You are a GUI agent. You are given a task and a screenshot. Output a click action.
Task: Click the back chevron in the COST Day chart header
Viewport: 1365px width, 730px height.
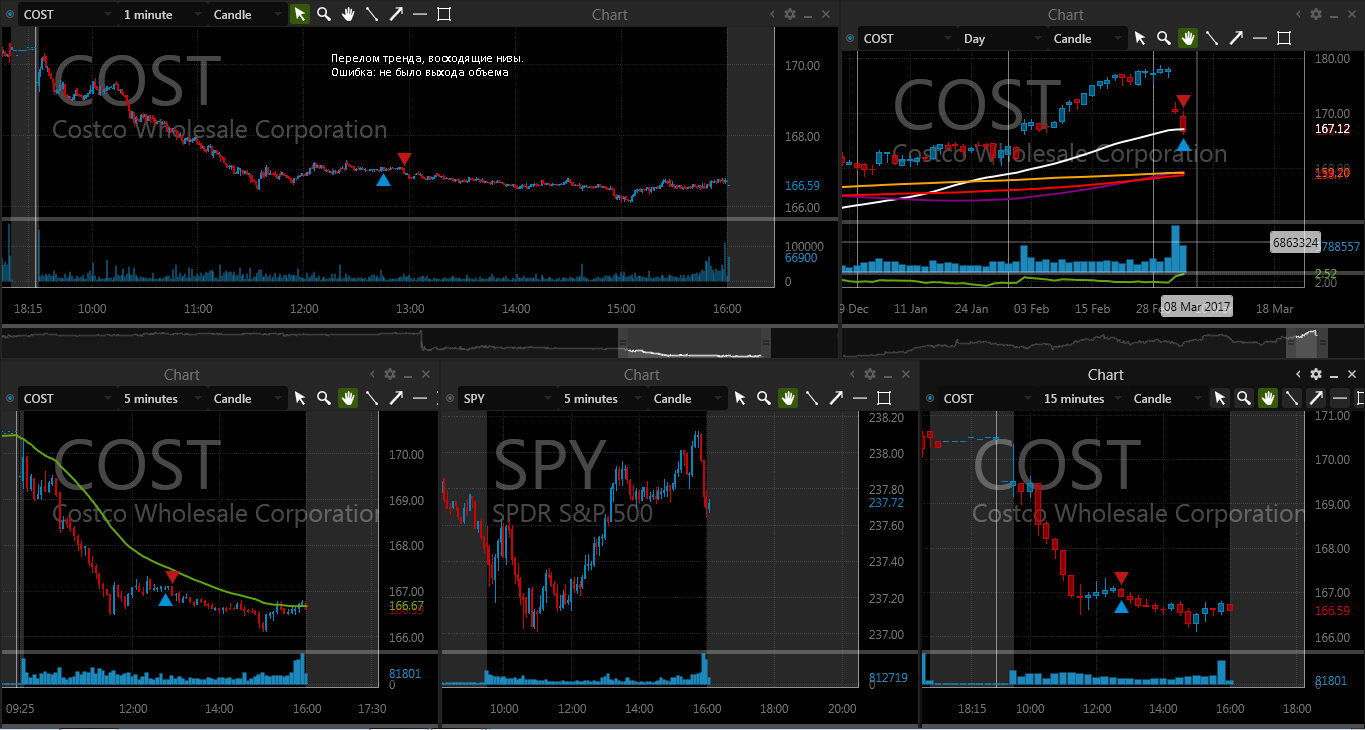[1299, 14]
